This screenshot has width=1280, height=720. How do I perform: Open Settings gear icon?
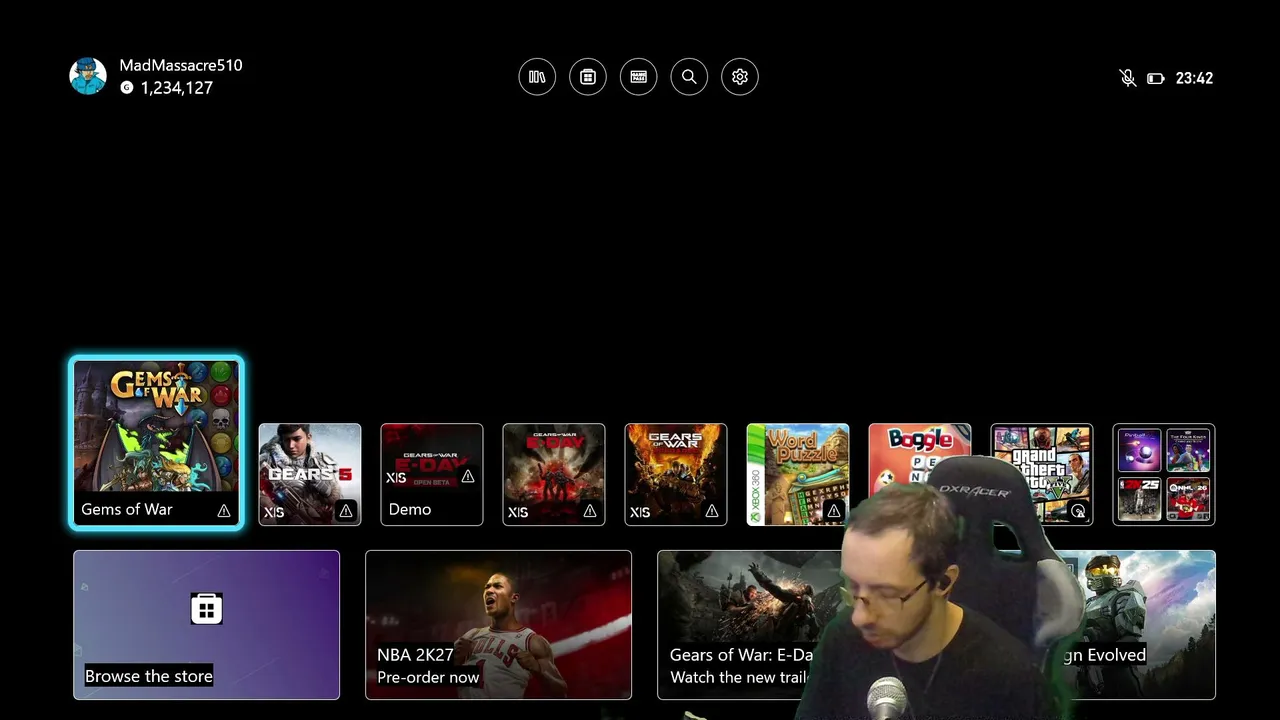(x=740, y=77)
